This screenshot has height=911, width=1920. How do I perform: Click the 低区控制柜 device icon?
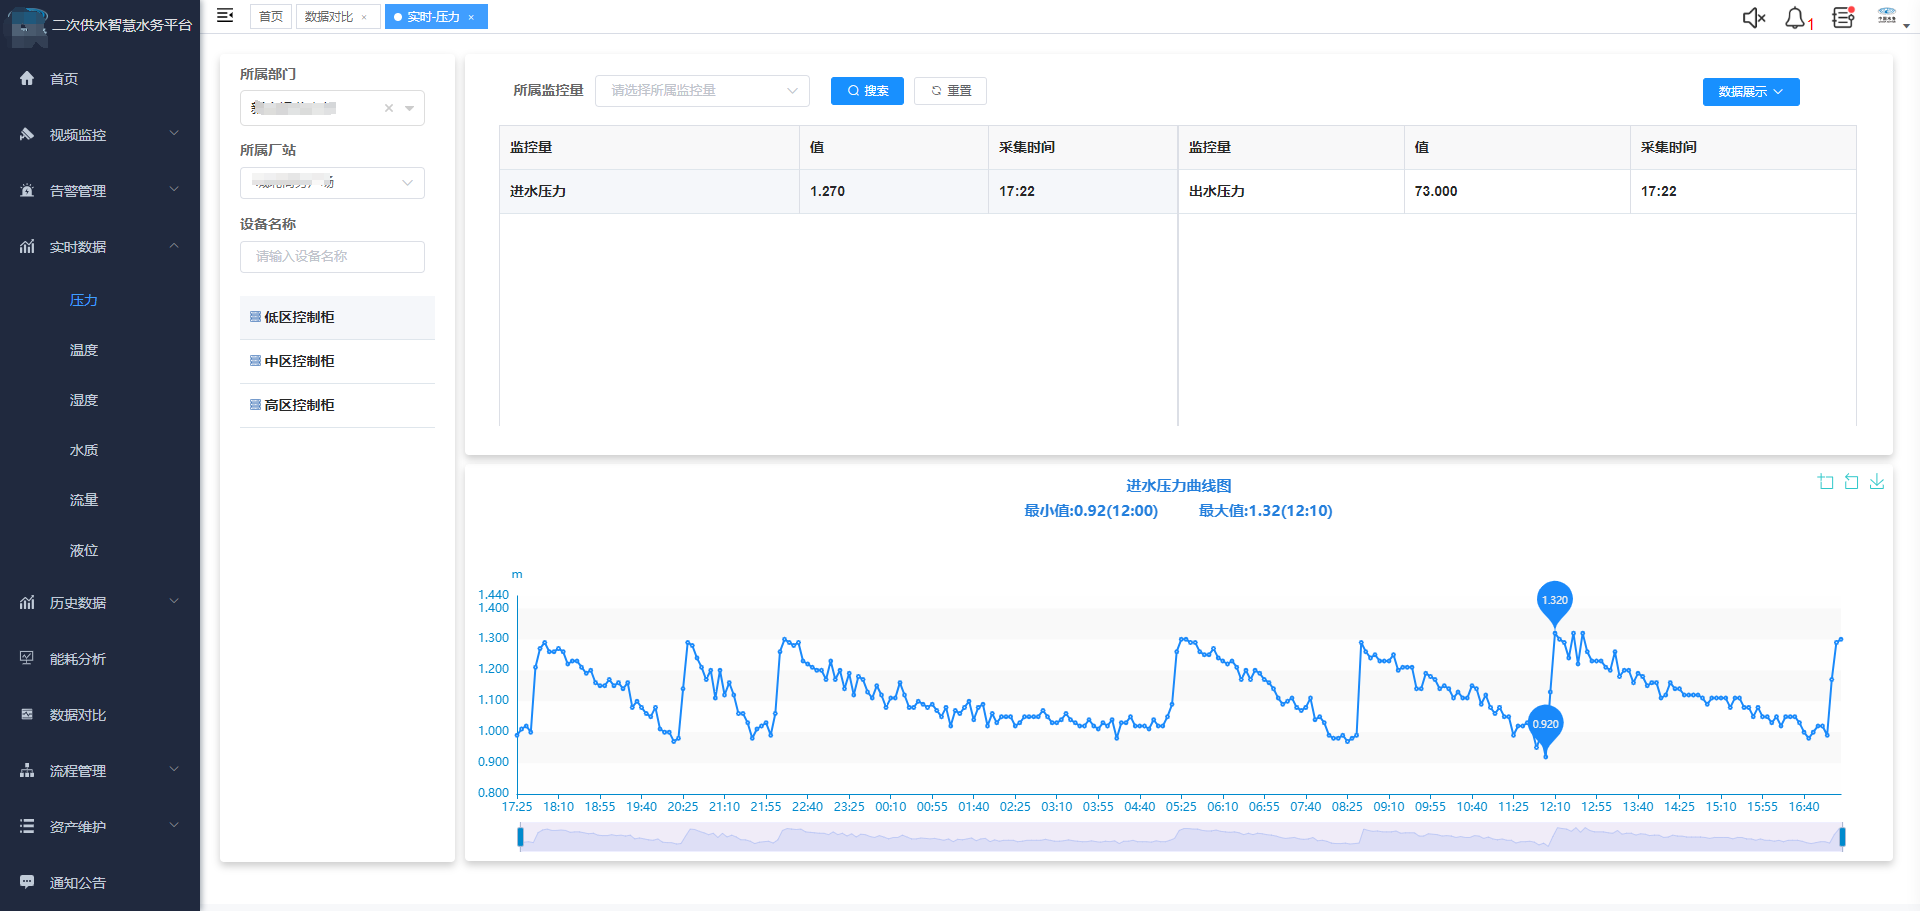pyautogui.click(x=255, y=317)
